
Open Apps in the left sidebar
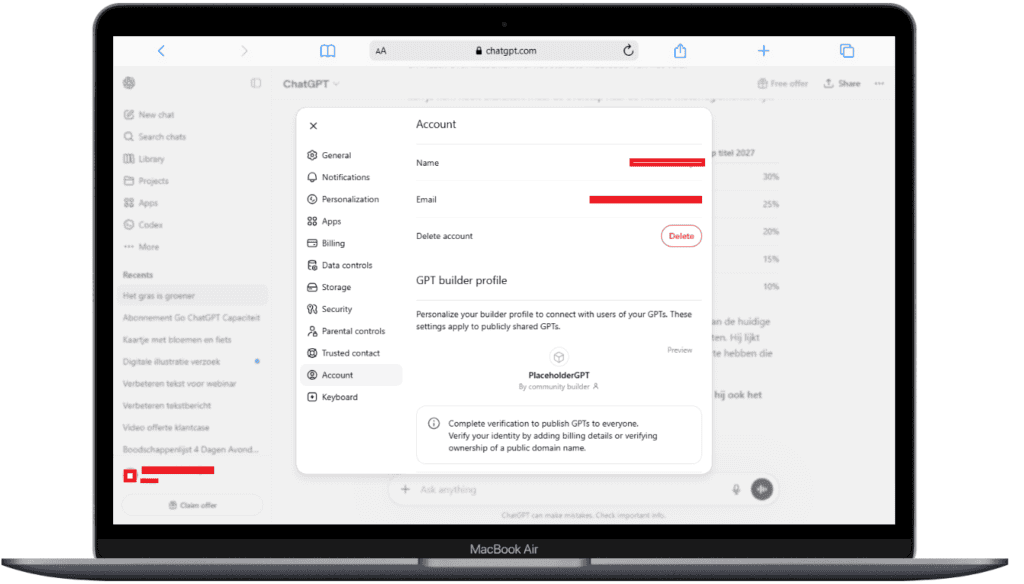coord(141,203)
